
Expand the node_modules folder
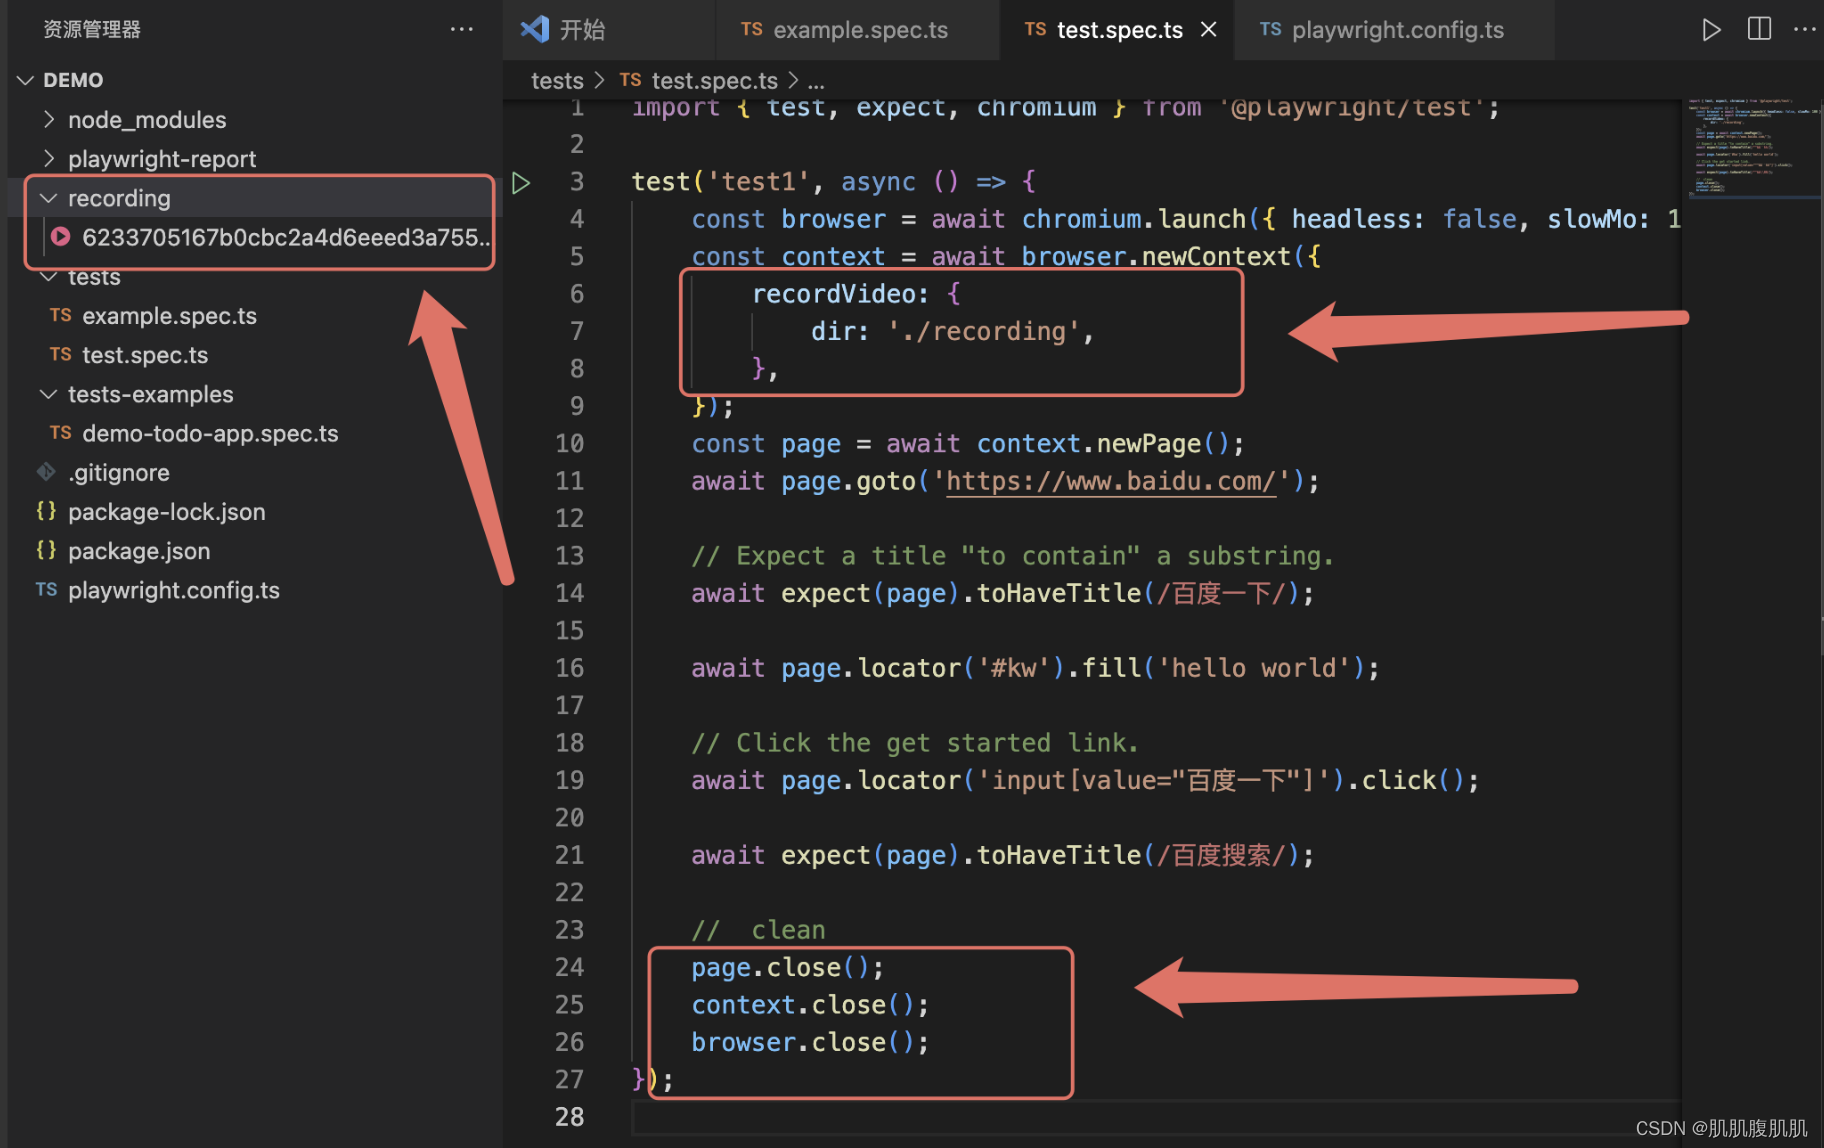click(49, 120)
